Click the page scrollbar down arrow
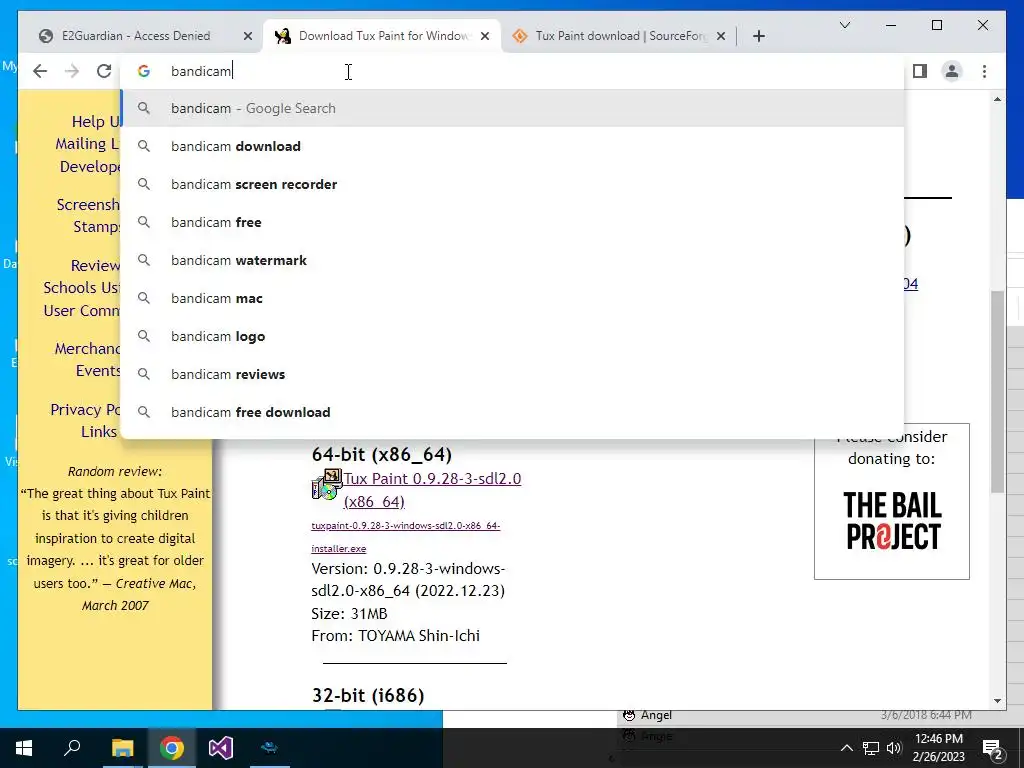1024x768 pixels. click(997, 701)
